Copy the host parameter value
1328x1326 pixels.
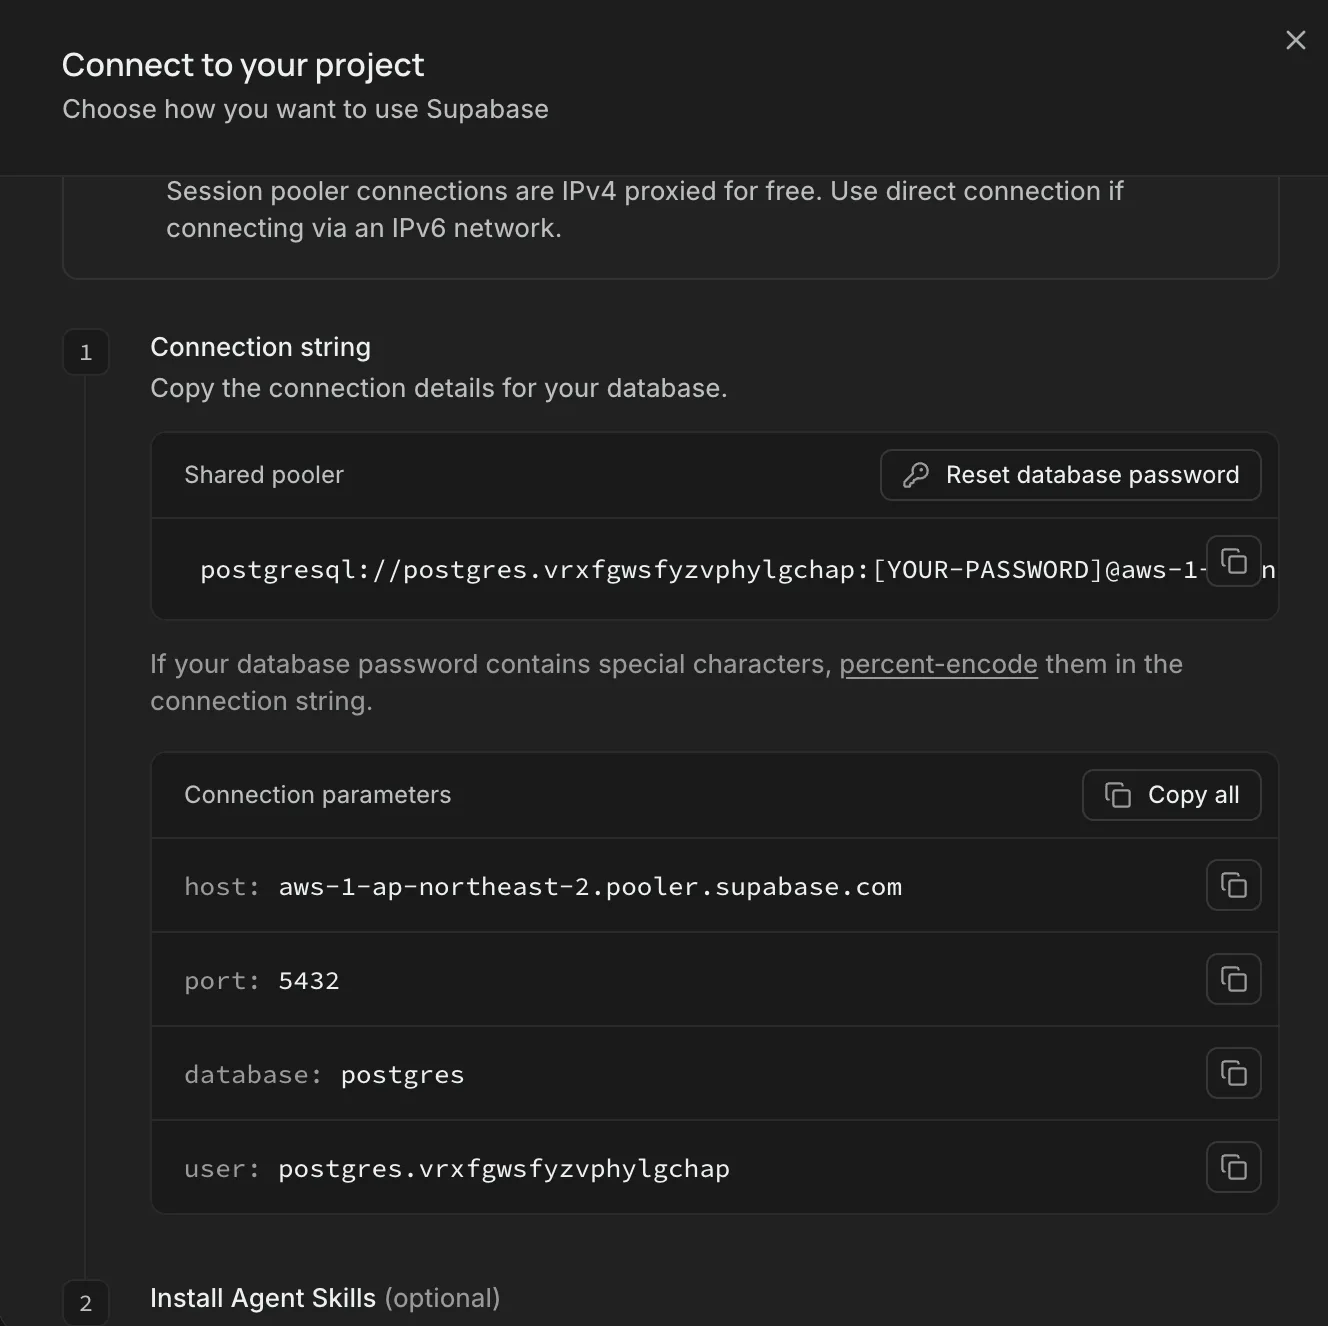tap(1233, 885)
